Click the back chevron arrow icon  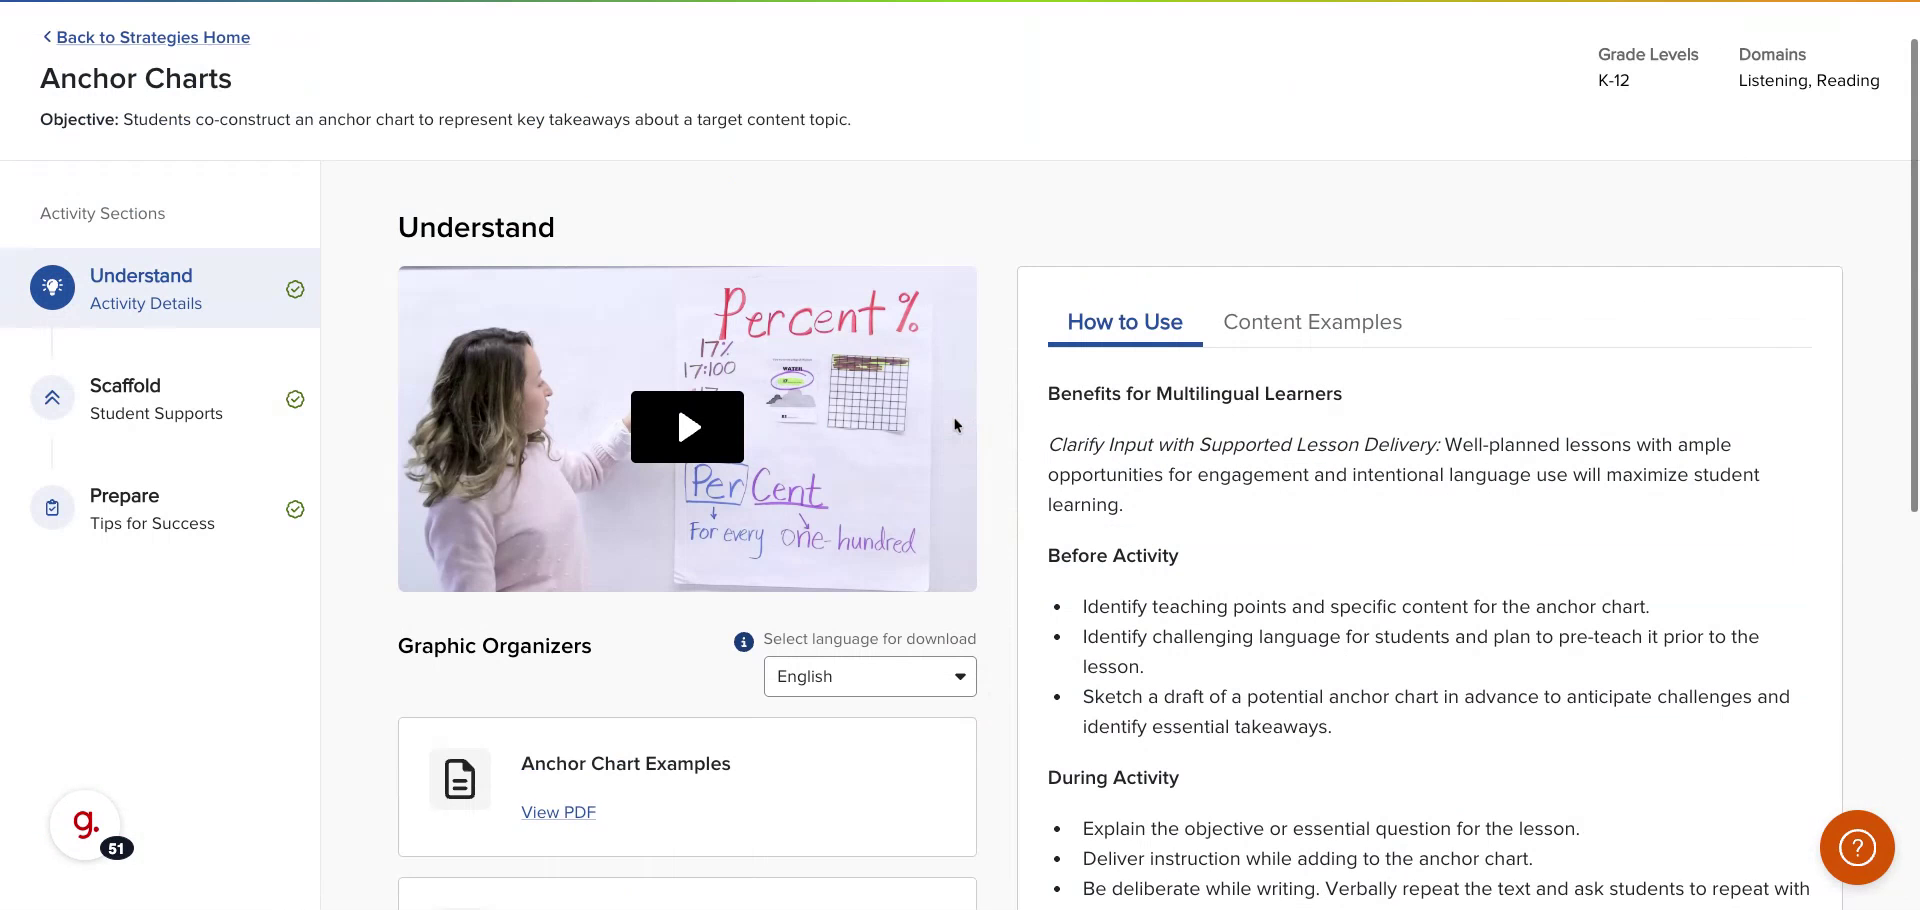pyautogui.click(x=46, y=37)
